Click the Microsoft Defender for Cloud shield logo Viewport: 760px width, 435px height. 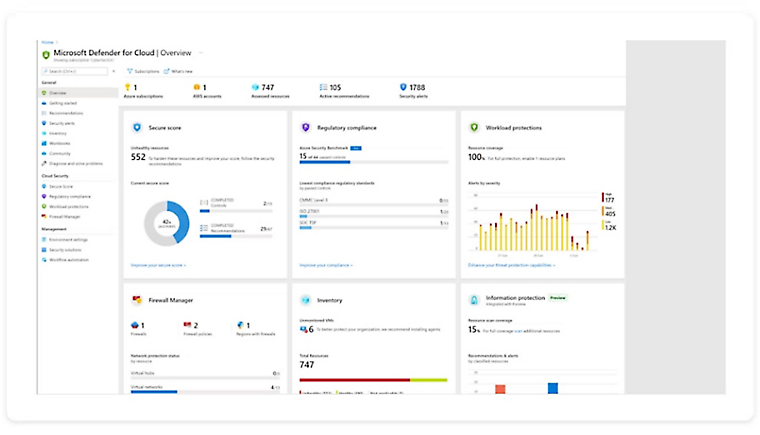46,55
